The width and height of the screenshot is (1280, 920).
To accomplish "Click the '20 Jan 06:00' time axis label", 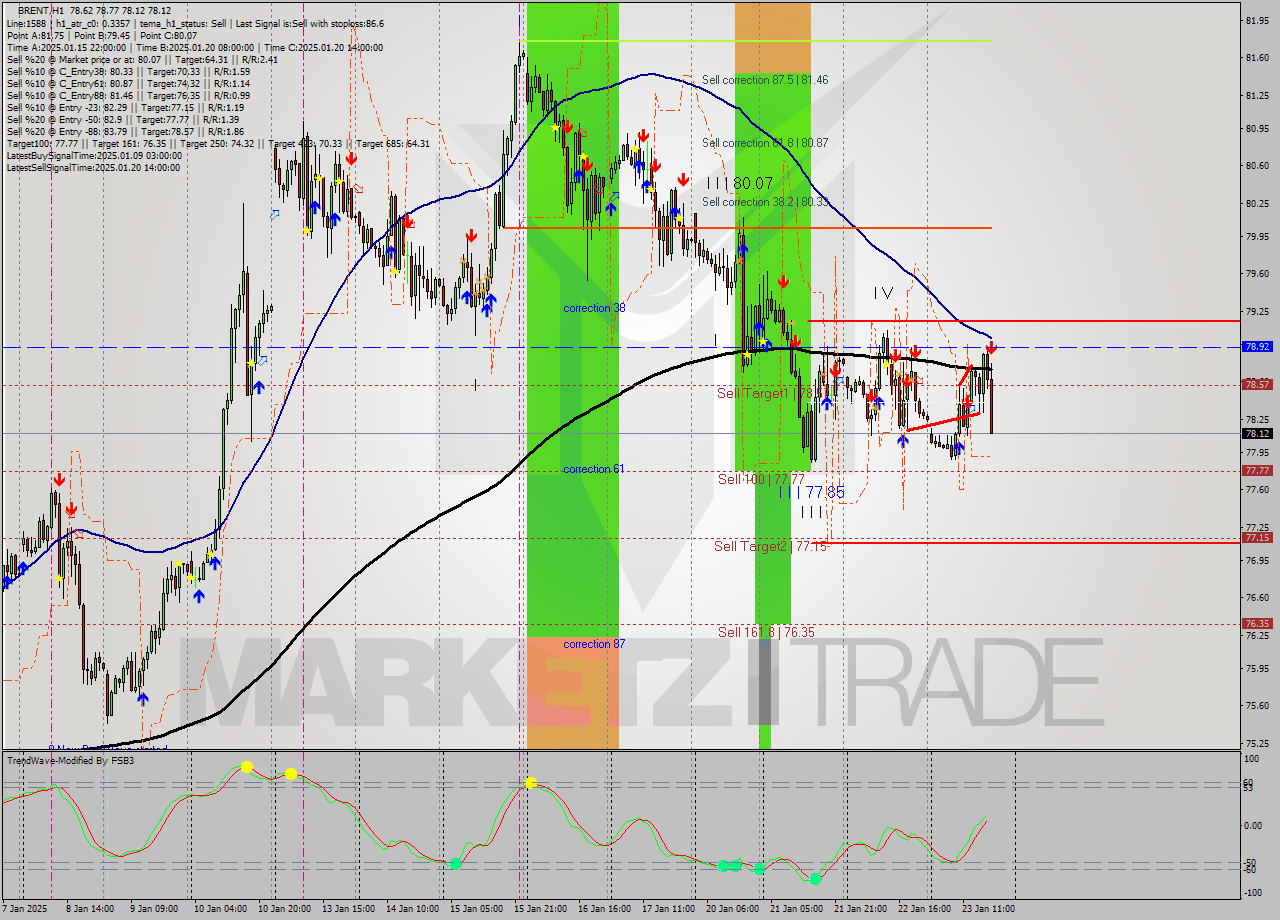I will 733,909.
